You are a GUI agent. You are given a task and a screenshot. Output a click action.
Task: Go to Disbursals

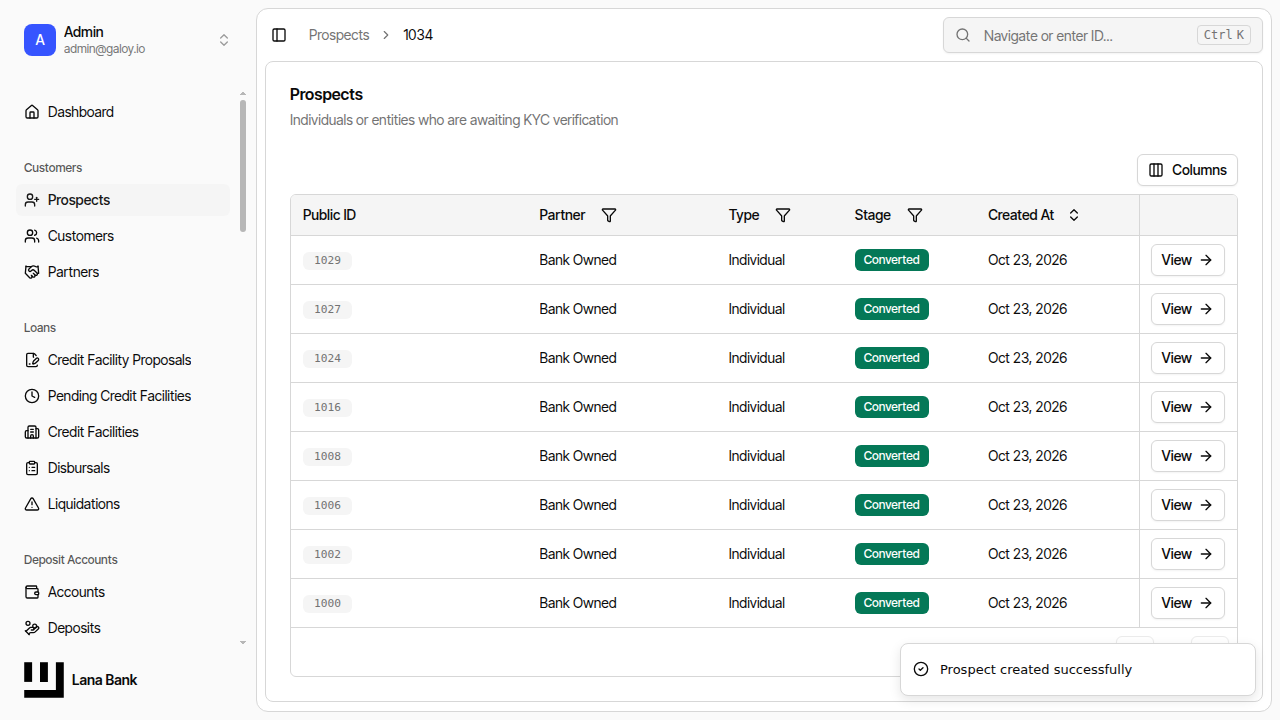(x=123, y=468)
